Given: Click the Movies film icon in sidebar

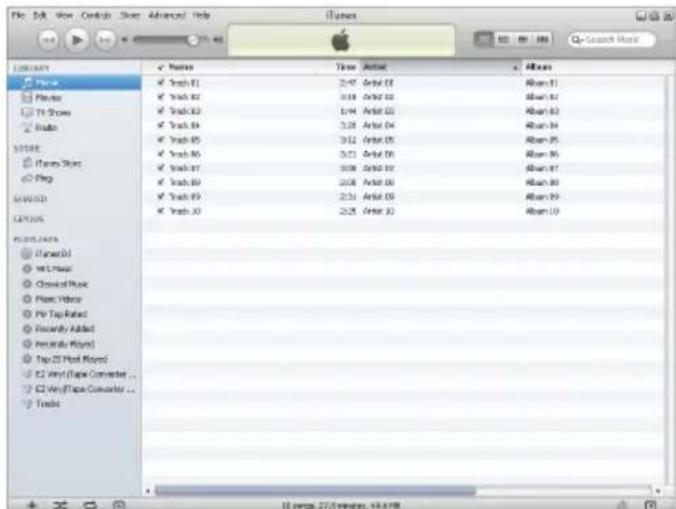Looking at the screenshot, I should 27,98.
